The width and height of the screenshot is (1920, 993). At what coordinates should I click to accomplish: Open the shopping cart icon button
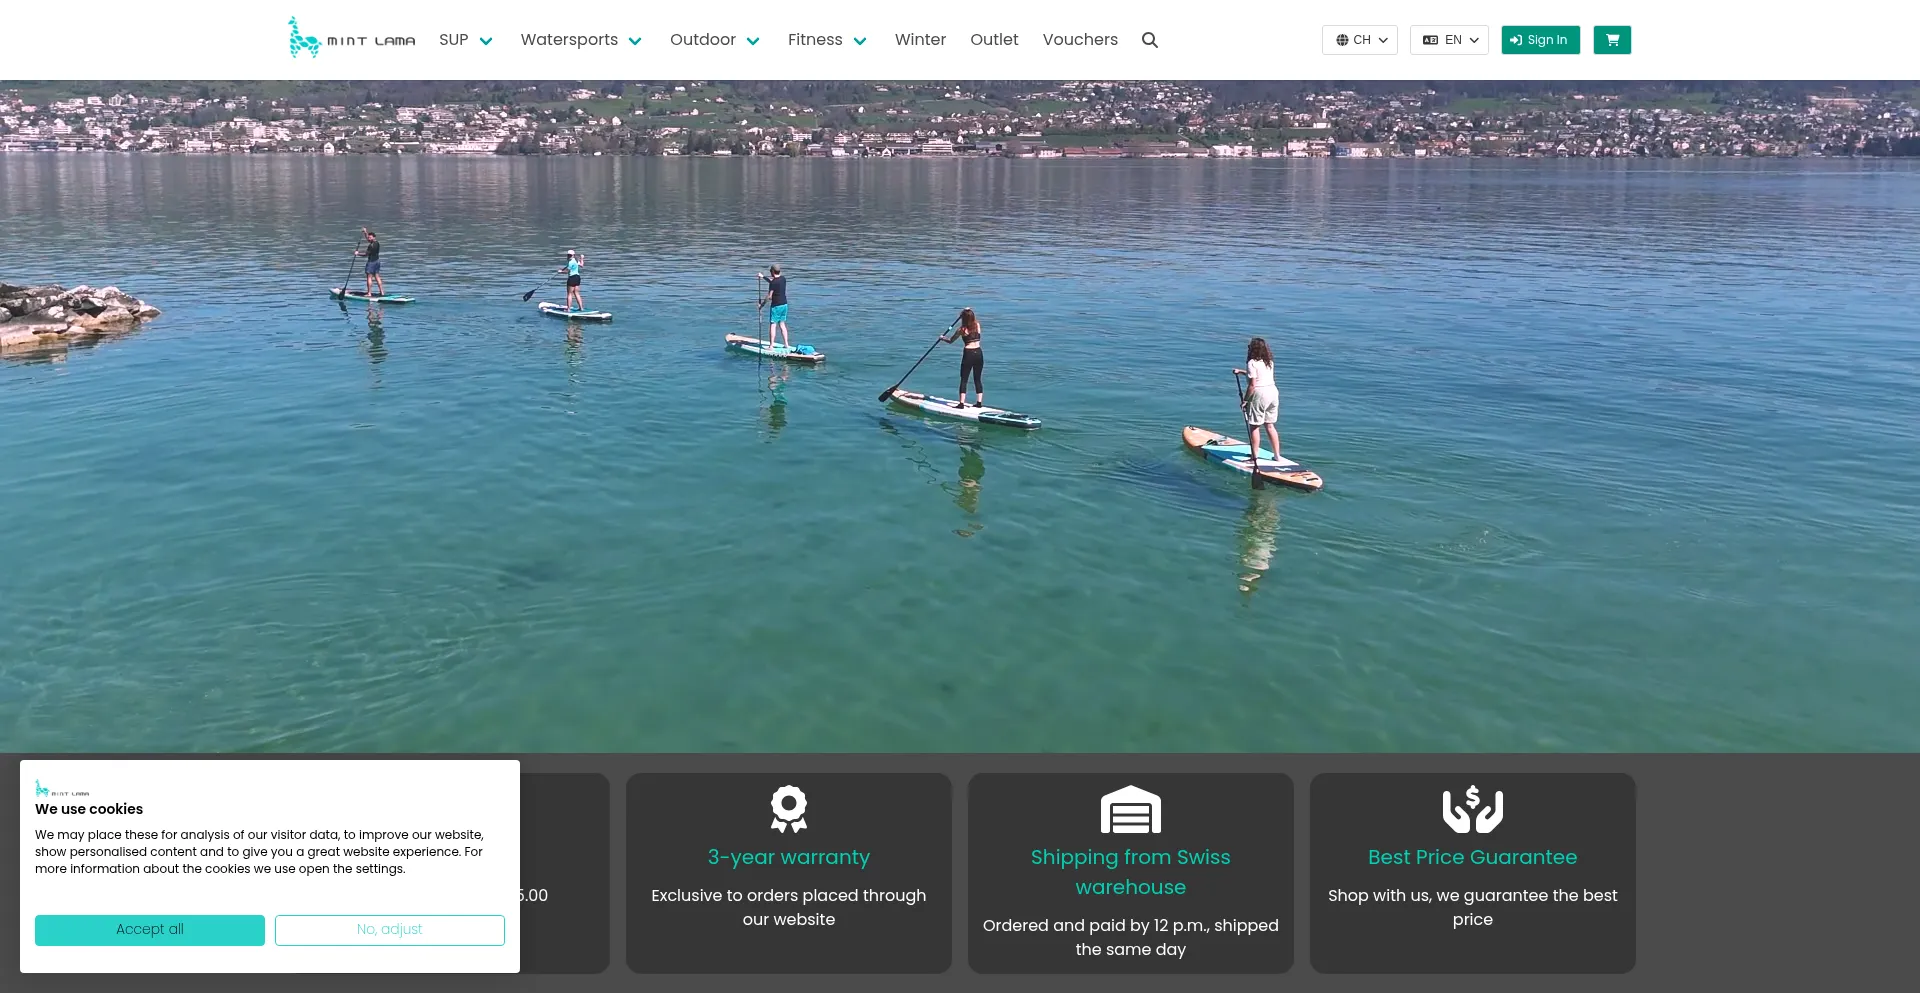click(1612, 40)
